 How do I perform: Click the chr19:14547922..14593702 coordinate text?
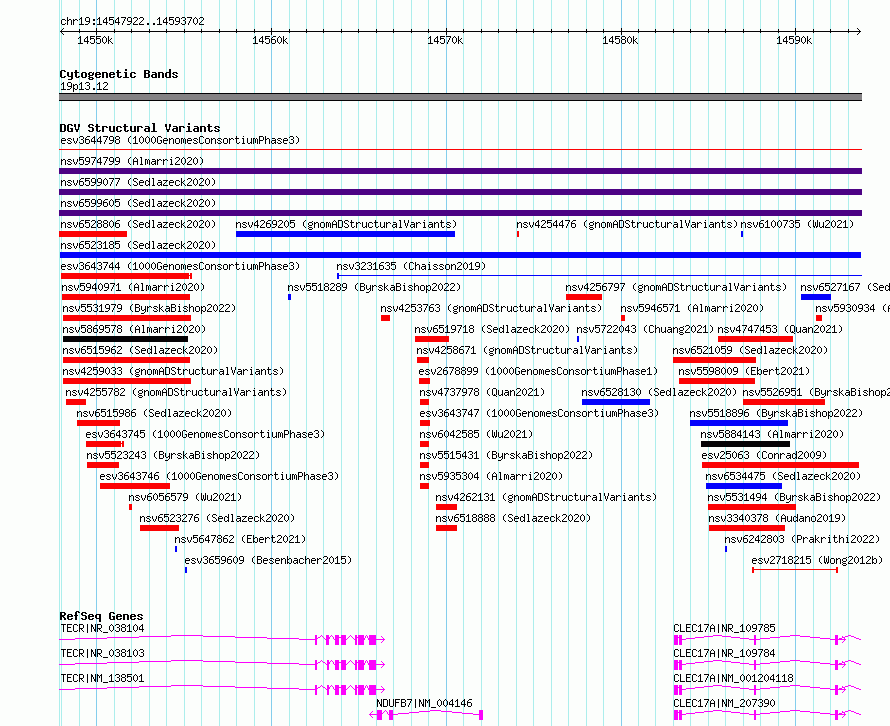pyautogui.click(x=132, y=21)
